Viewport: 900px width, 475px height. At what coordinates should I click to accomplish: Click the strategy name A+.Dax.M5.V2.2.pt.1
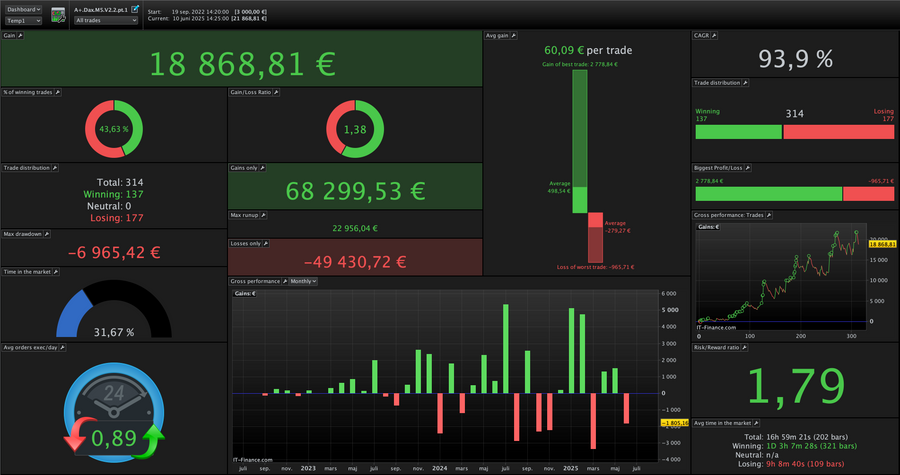pyautogui.click(x=101, y=10)
